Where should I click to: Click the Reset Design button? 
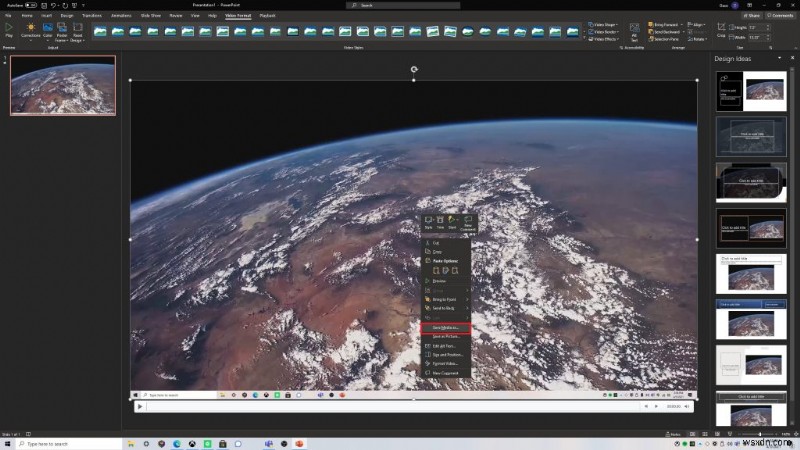[78, 32]
